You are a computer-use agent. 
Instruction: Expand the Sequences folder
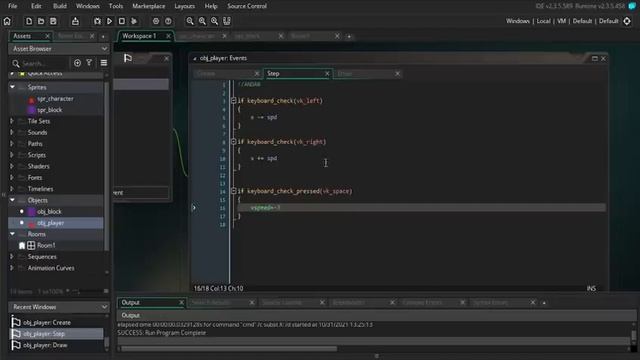click(12, 257)
